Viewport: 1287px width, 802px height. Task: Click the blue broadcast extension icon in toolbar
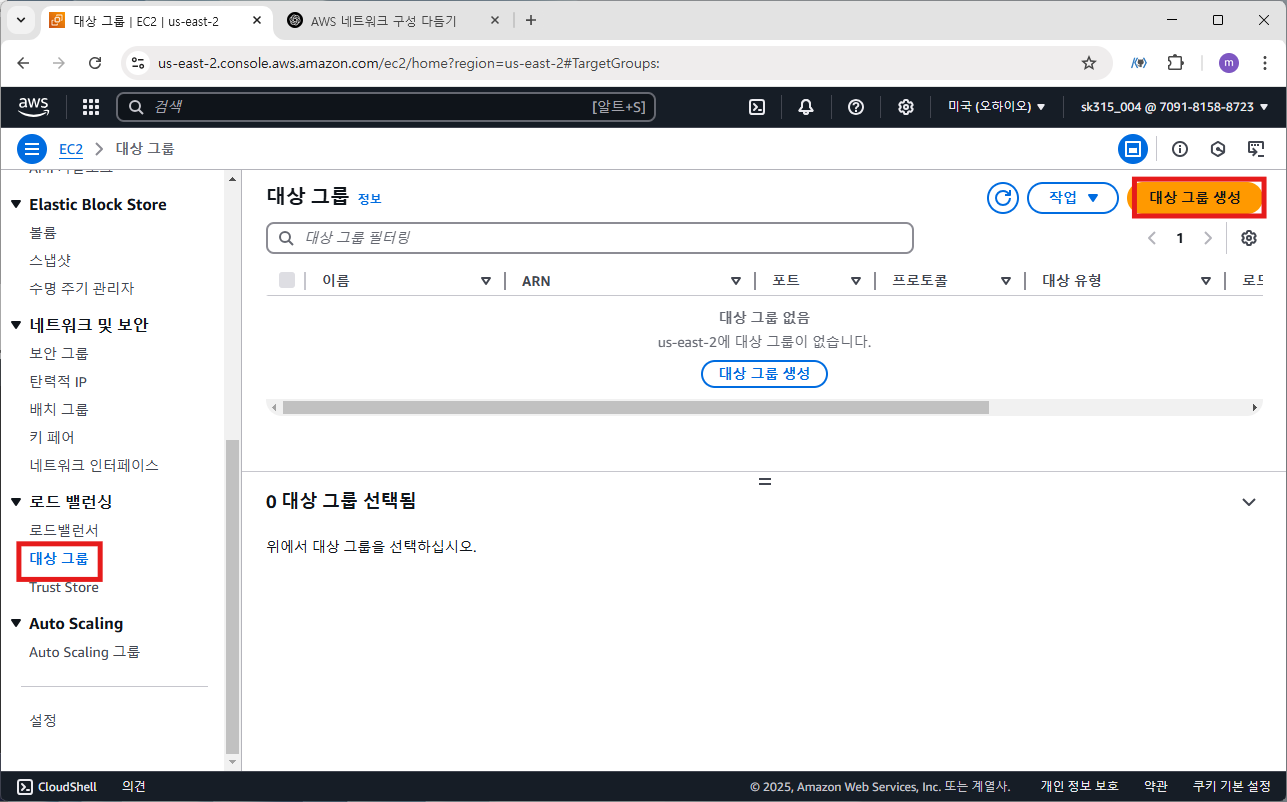click(x=1139, y=63)
